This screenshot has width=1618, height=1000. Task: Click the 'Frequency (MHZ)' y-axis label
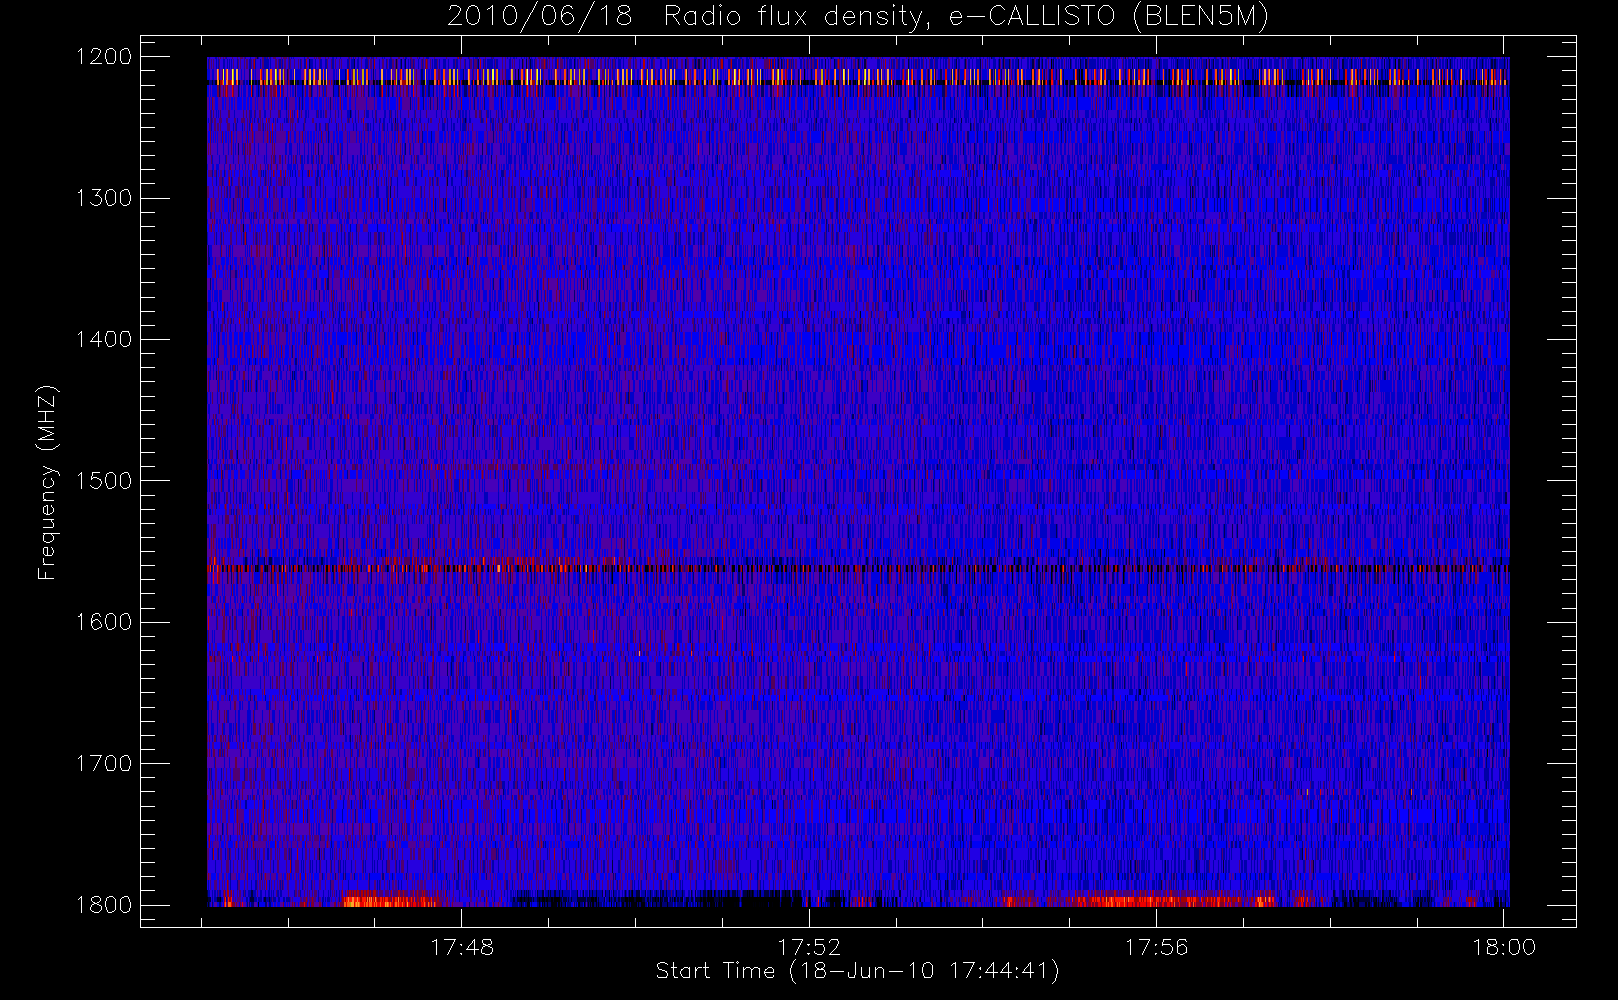click(47, 482)
